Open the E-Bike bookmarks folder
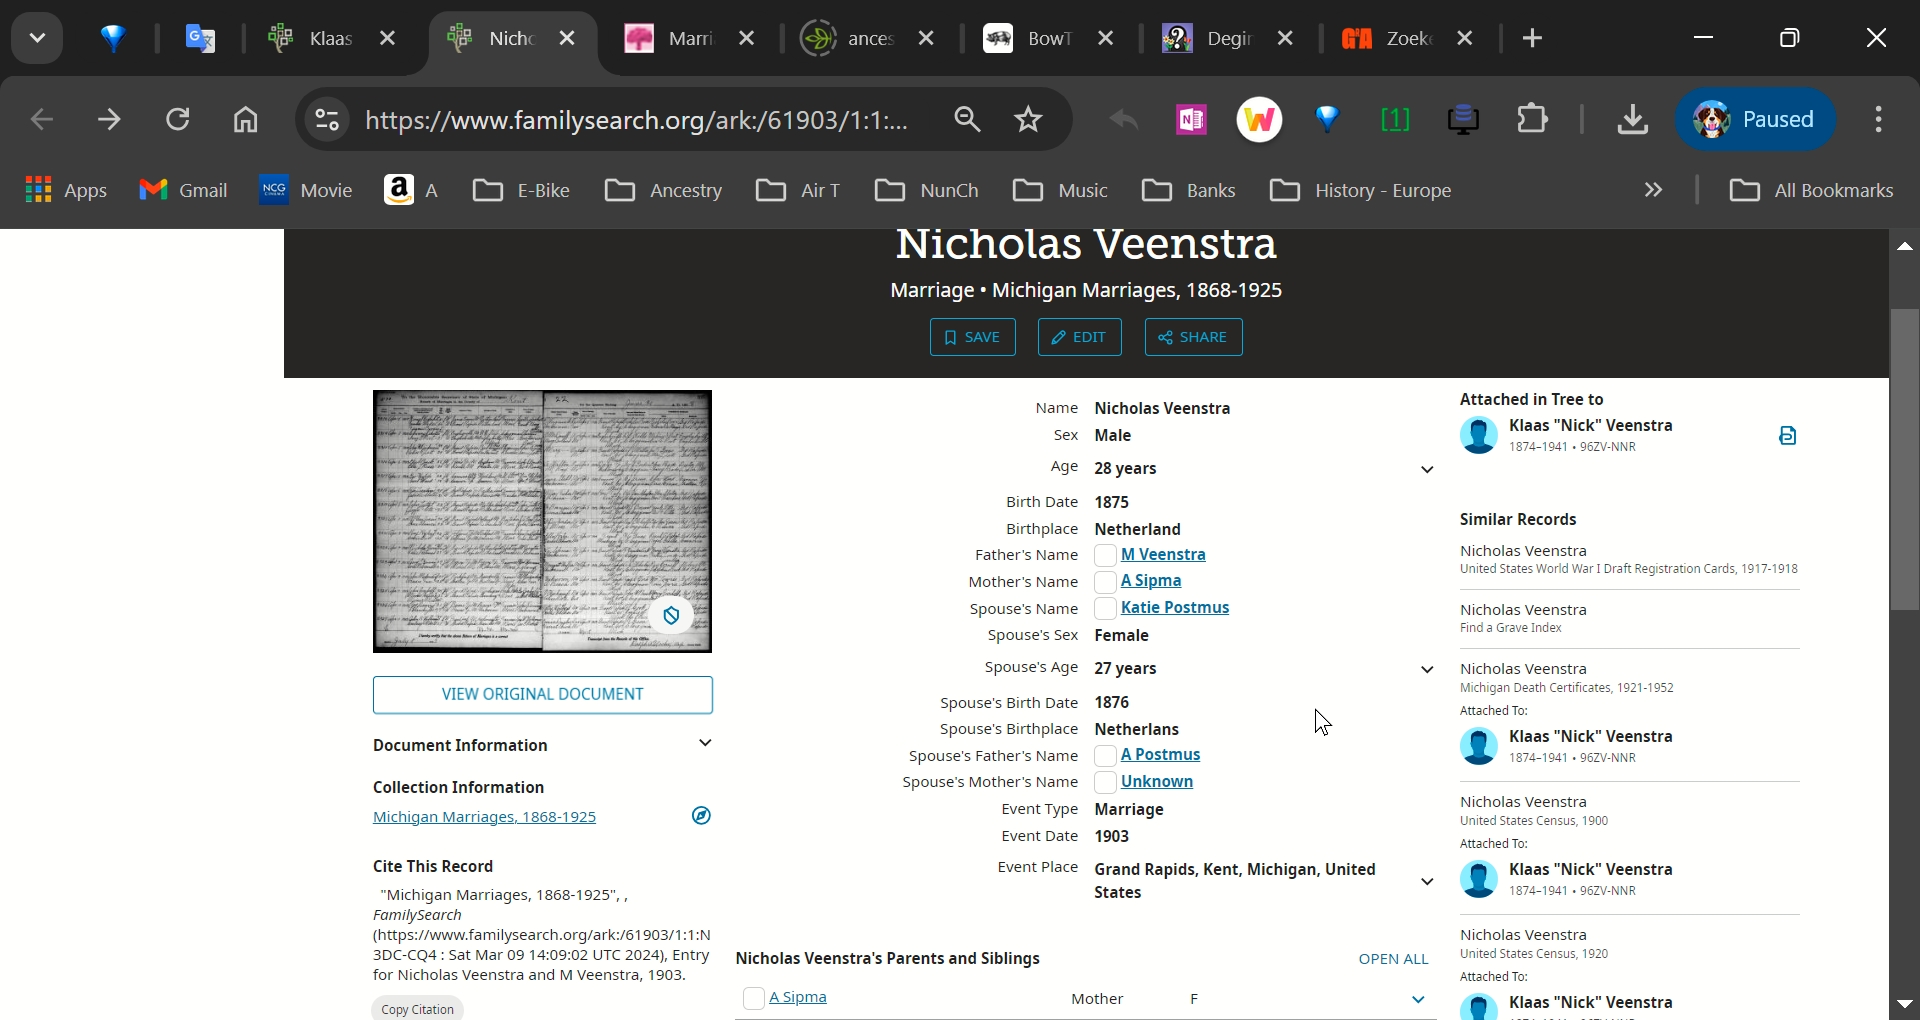Screen dimensions: 1920x1020 coord(521,190)
